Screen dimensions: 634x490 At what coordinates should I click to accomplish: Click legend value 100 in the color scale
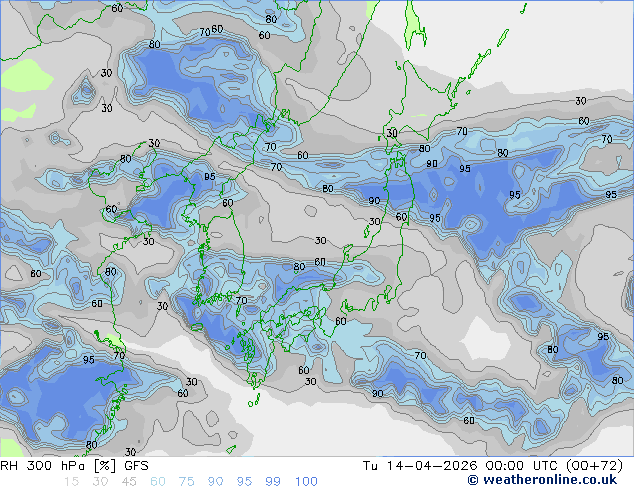click(x=306, y=482)
